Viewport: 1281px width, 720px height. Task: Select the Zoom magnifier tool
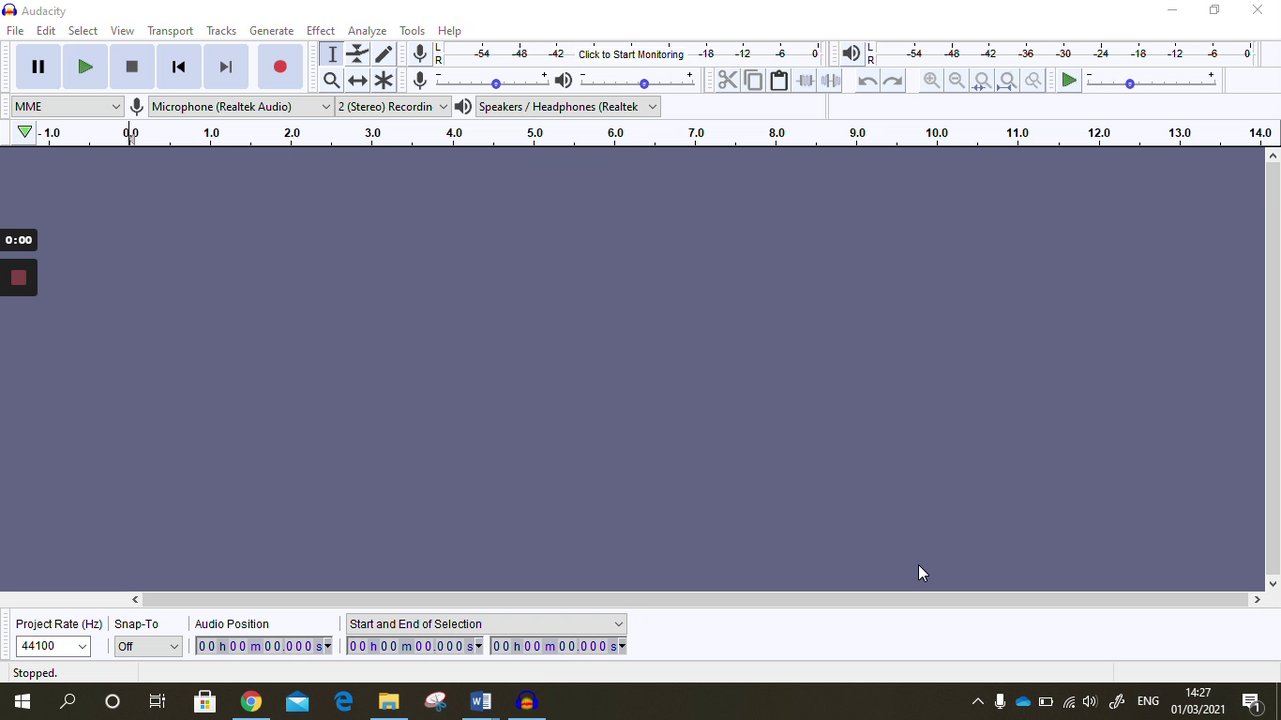tap(332, 80)
